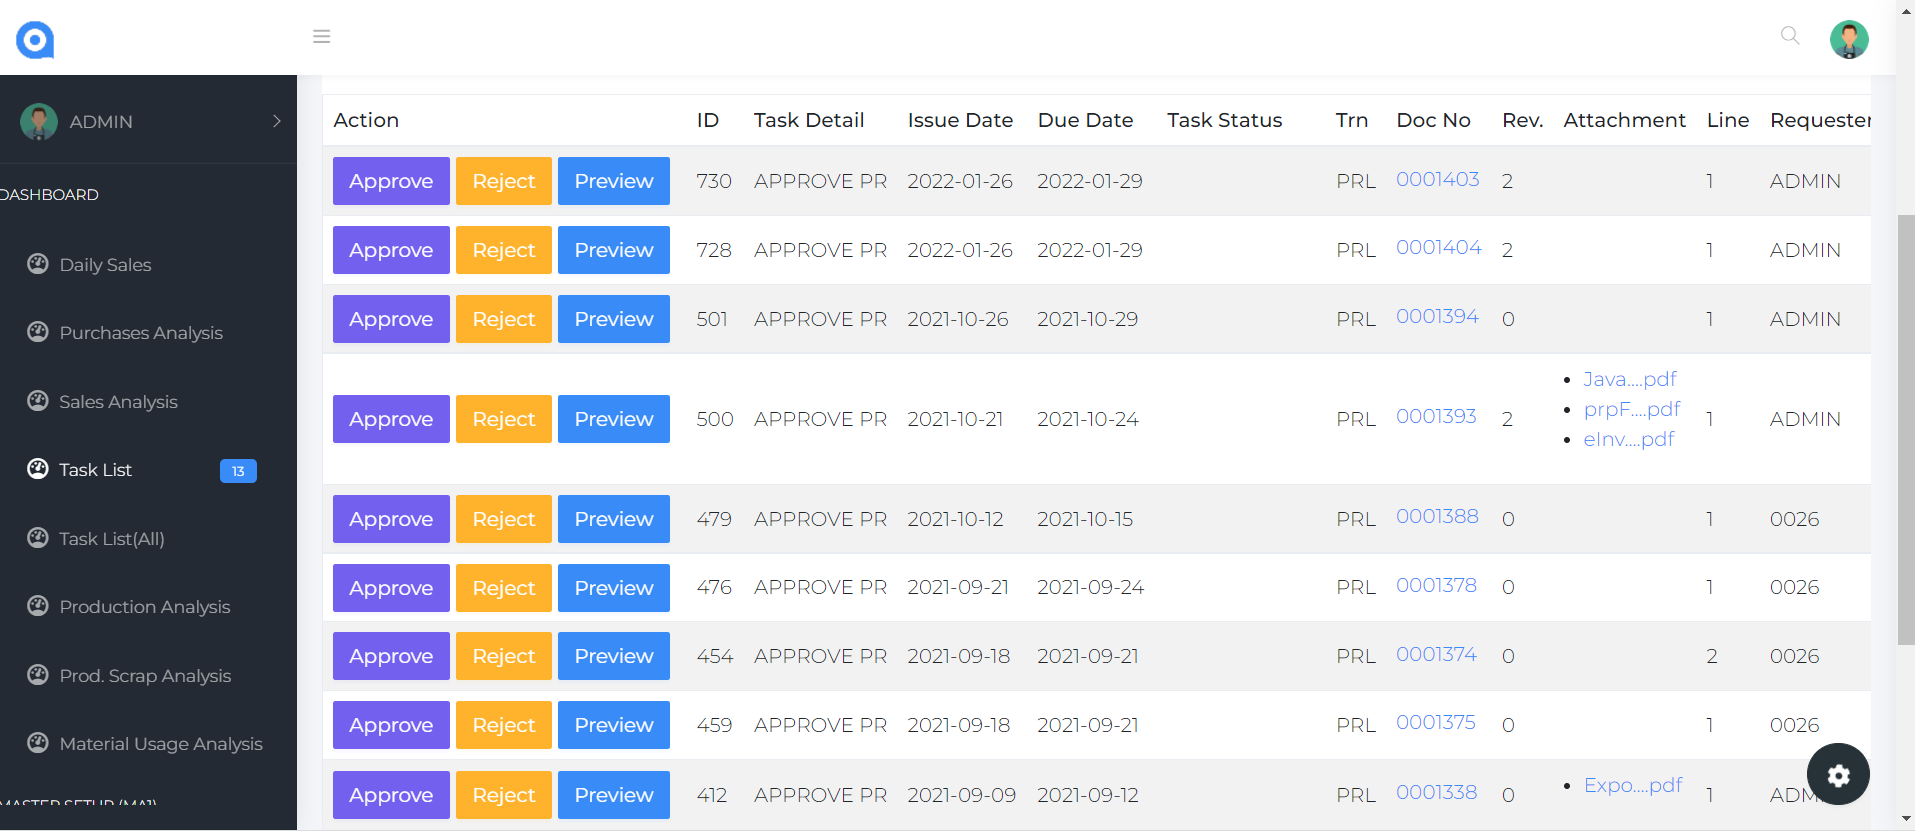The image size is (1915, 831).
Task: Expand the ADMIN profile chevron
Action: click(277, 121)
